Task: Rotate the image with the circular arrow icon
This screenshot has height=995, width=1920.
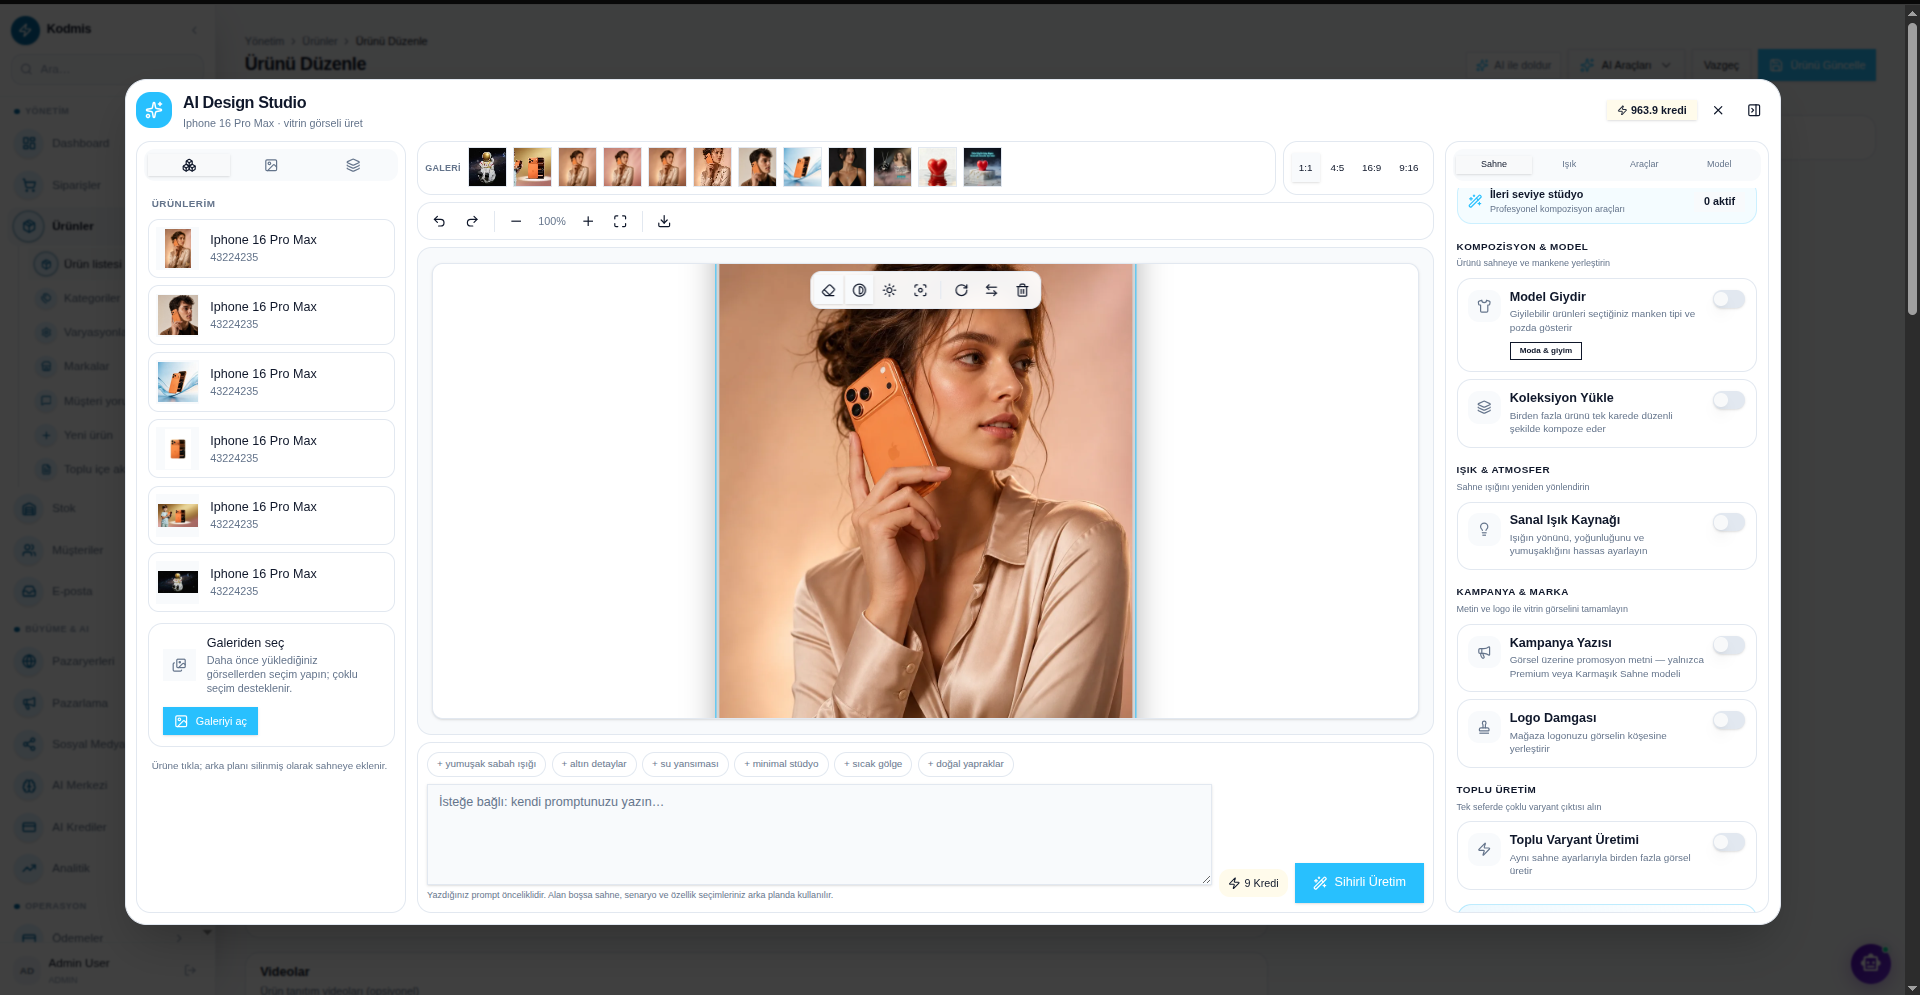Action: [x=961, y=290]
